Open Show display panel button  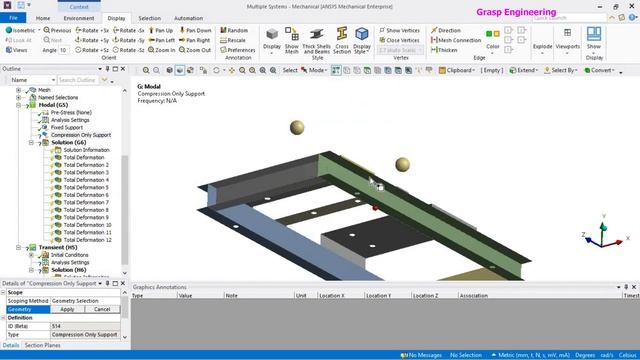click(x=594, y=40)
